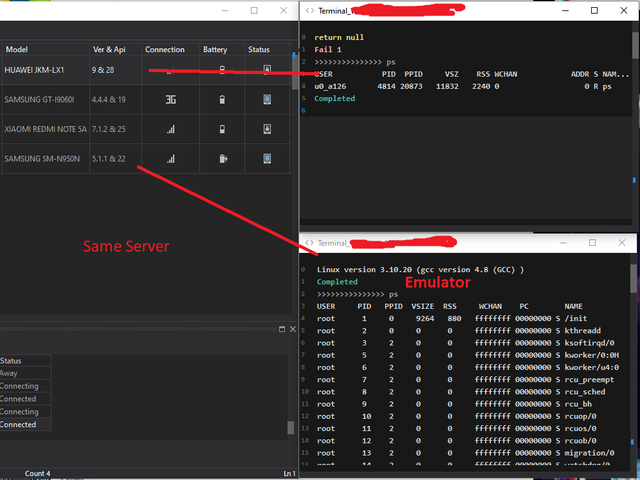
Task: Click the charging battery icon for SAMSUNG SM-N950N
Action: coord(223,159)
